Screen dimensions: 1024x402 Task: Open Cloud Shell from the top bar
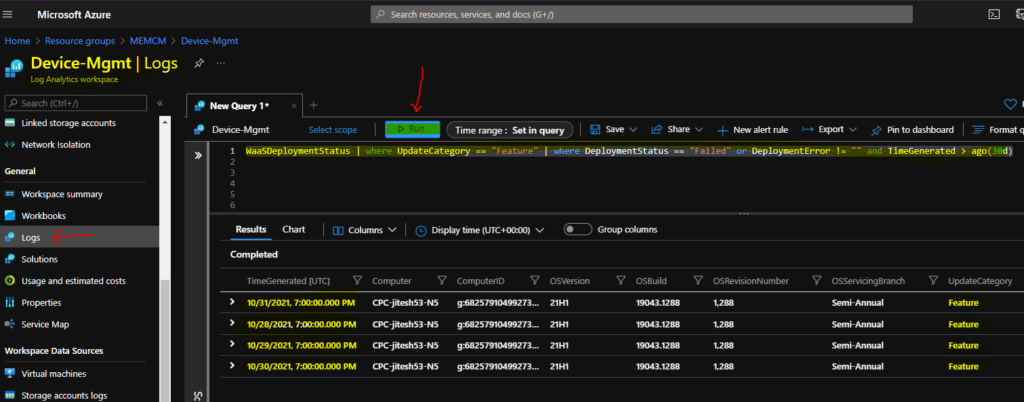click(x=994, y=14)
